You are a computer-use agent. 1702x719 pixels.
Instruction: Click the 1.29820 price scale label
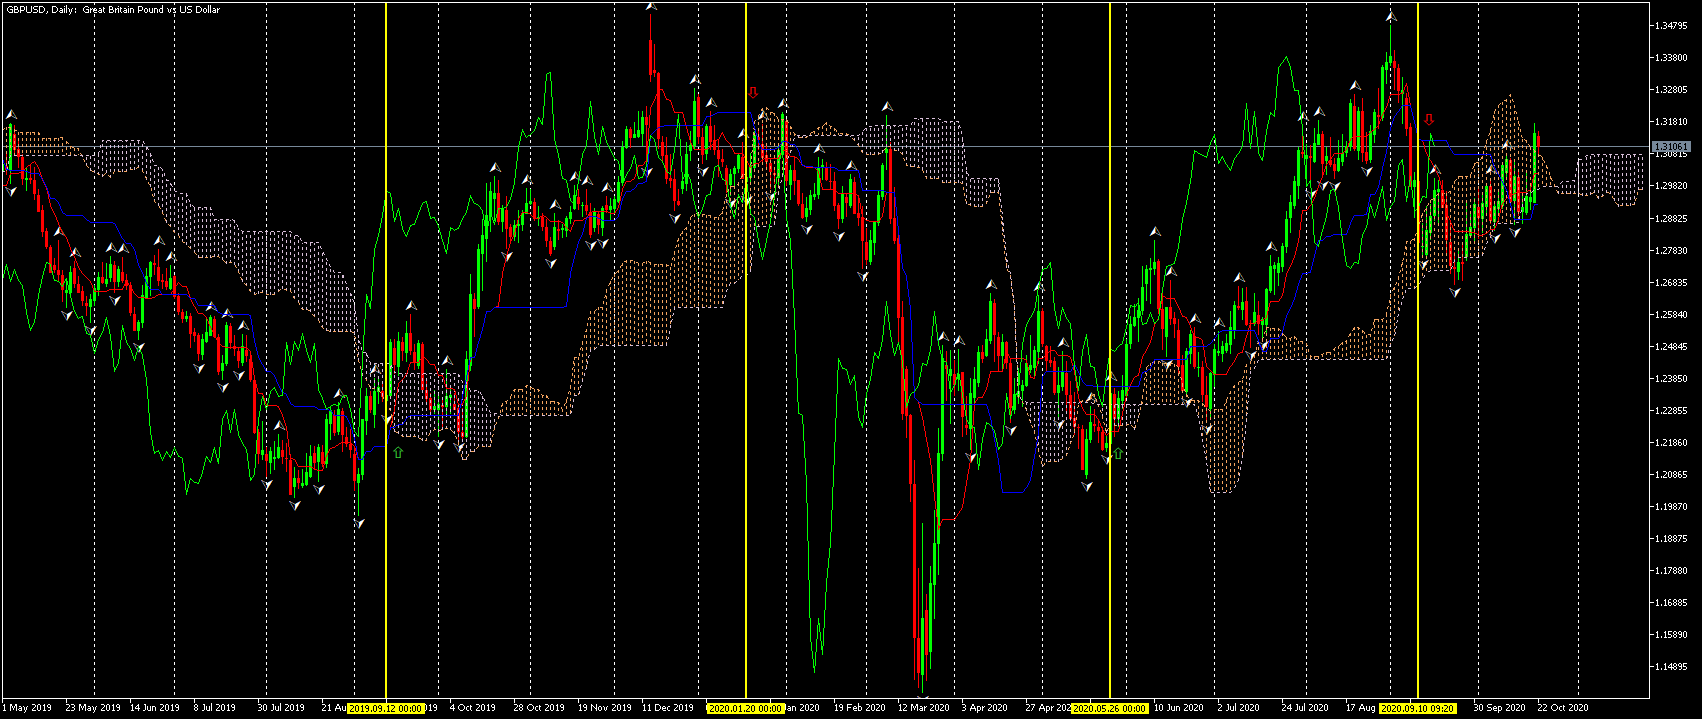(1670, 186)
